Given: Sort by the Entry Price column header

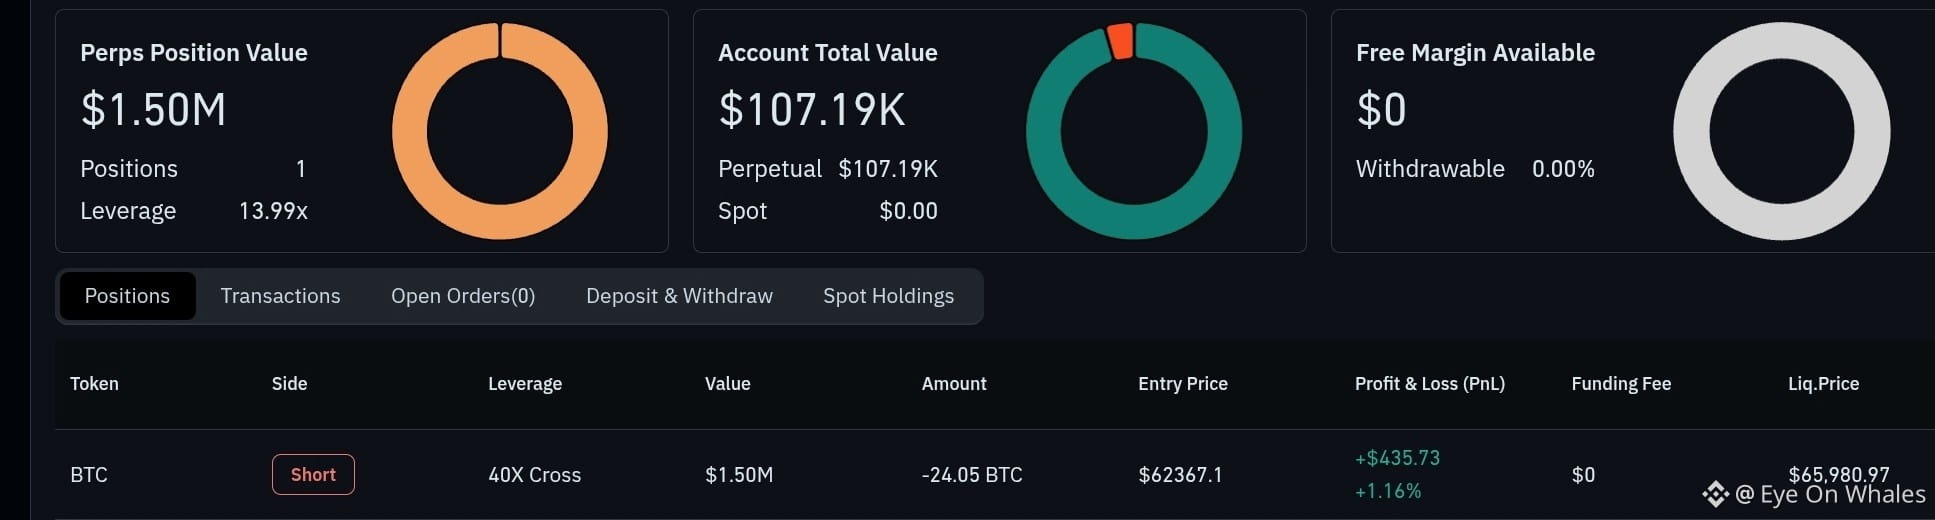Looking at the screenshot, I should [x=1183, y=384].
